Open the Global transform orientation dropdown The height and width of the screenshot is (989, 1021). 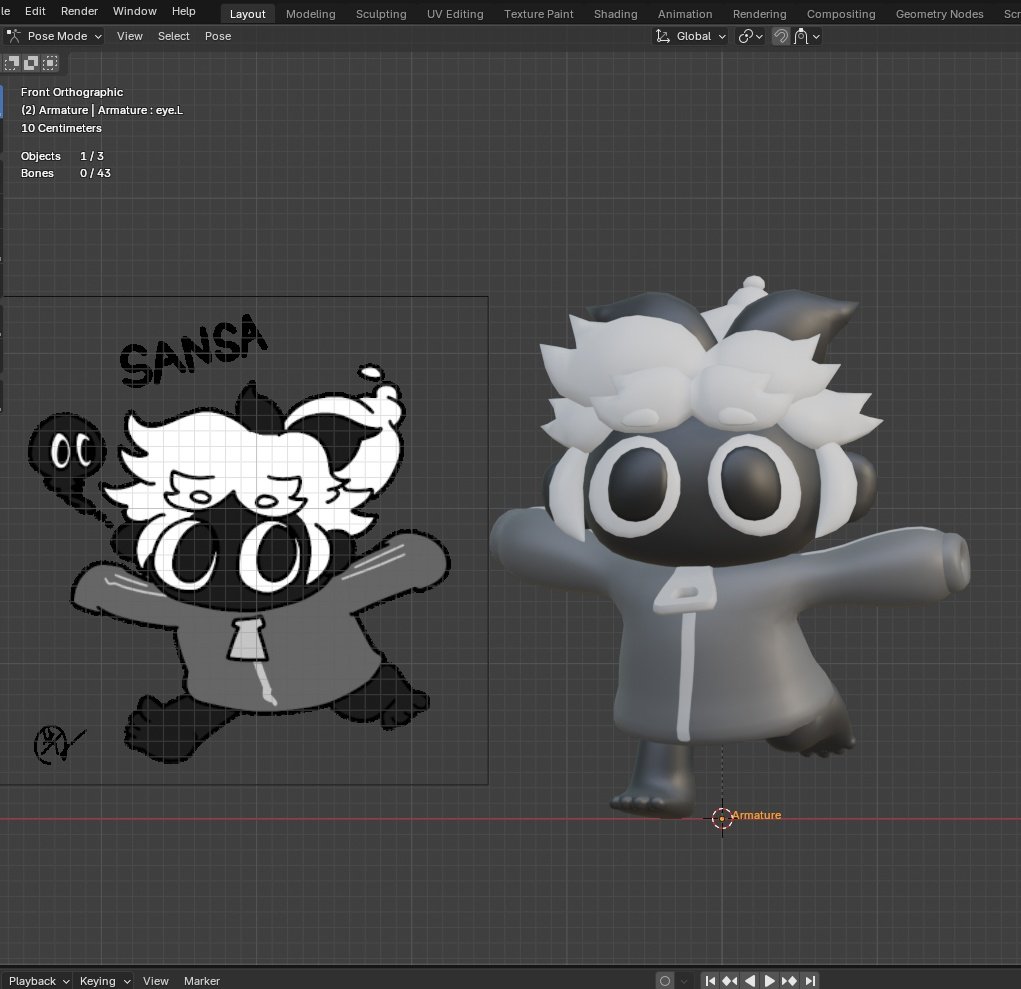(690, 36)
